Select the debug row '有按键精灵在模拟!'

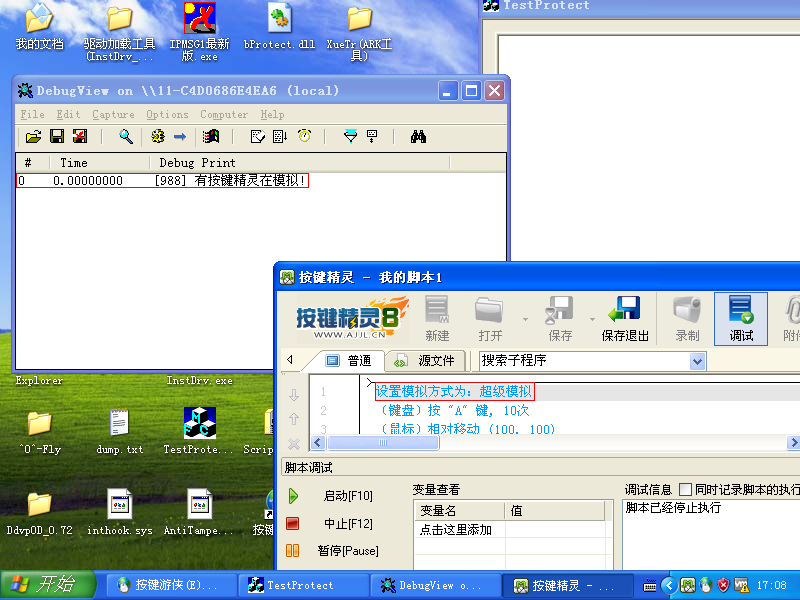pyautogui.click(x=162, y=181)
